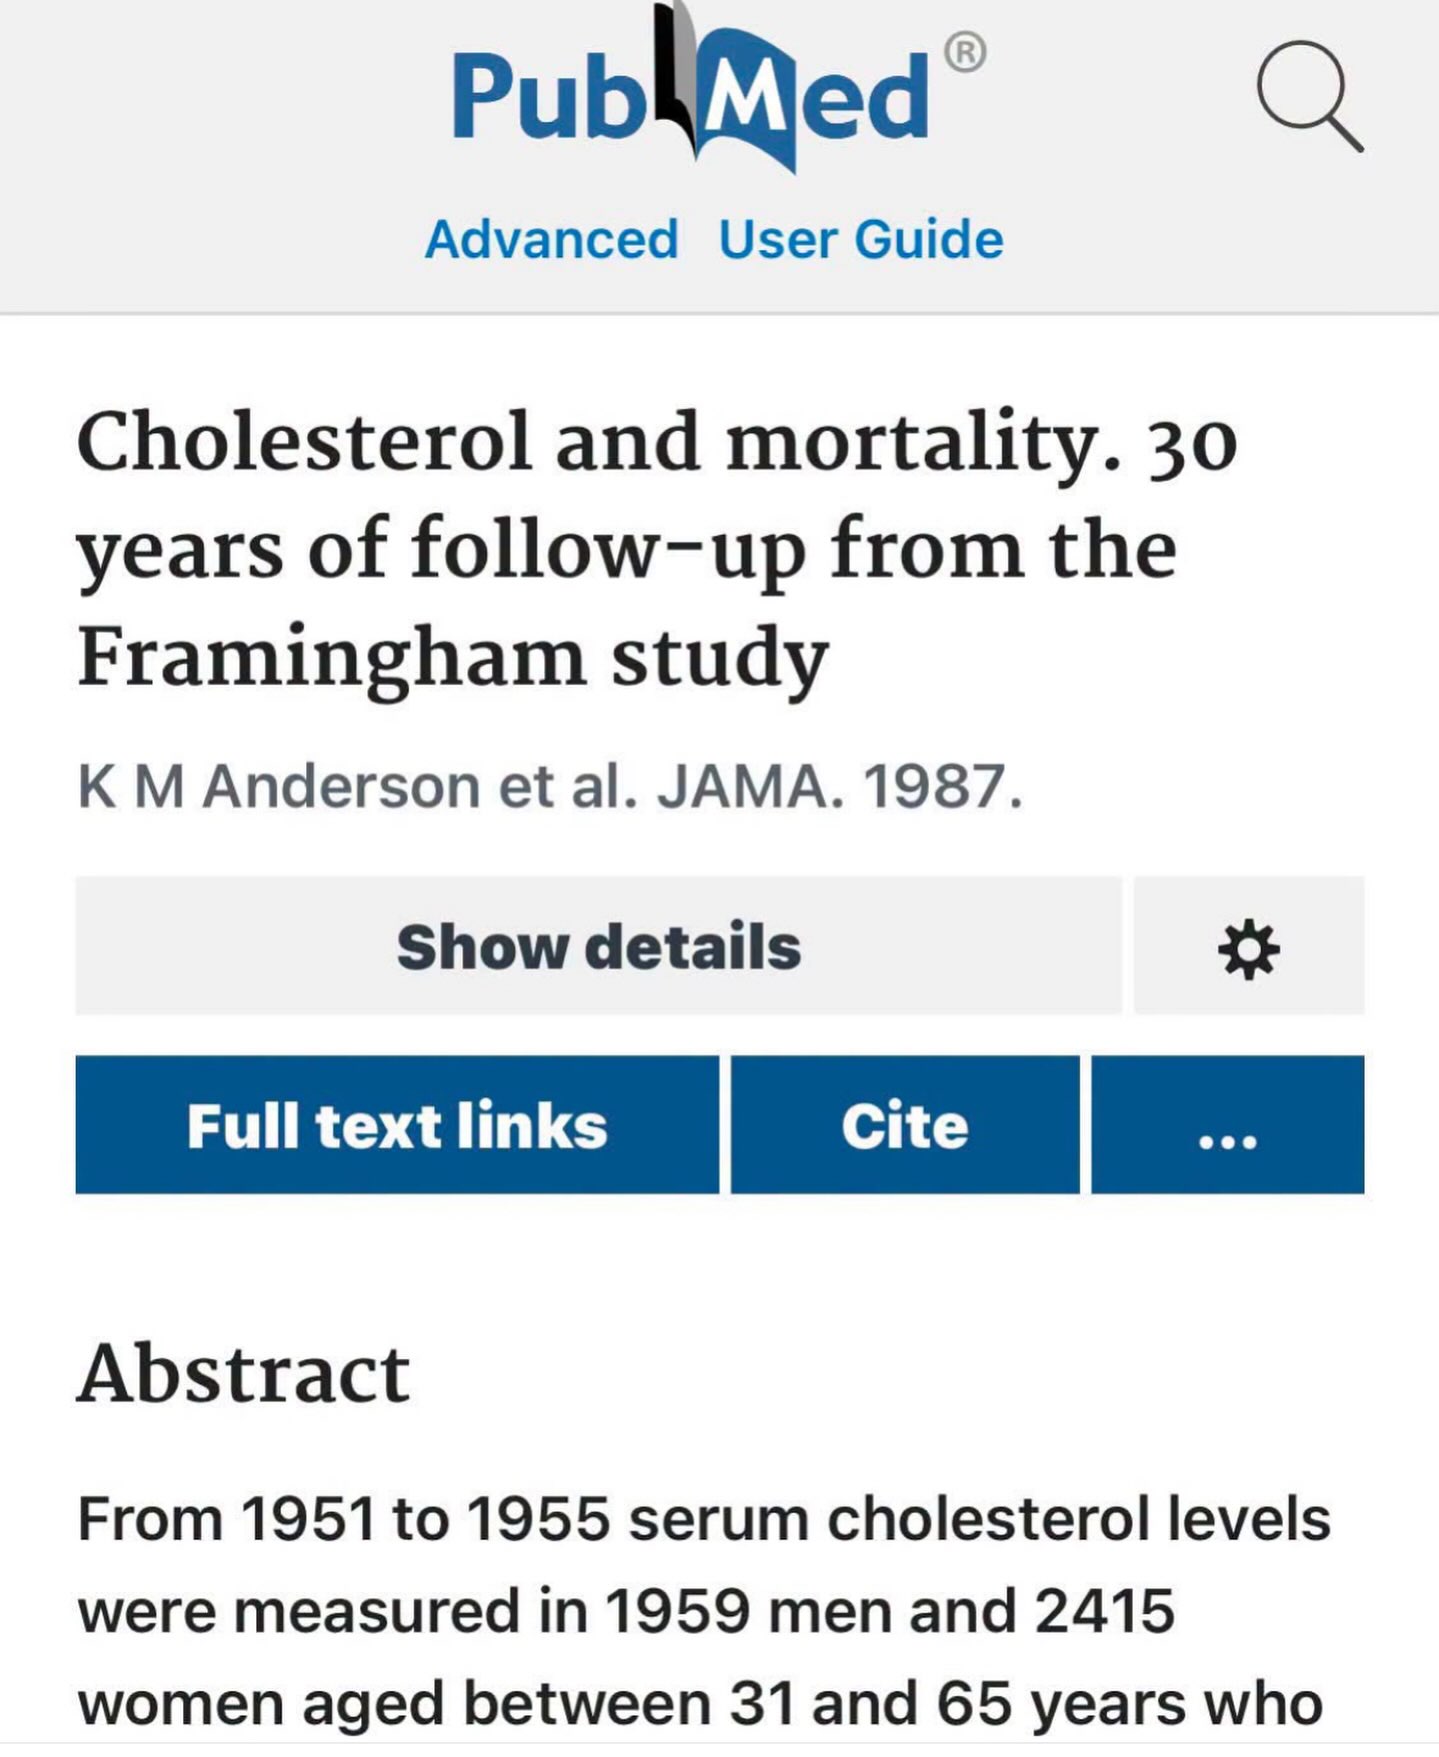Click the '1959 men and 2415' abstract line
The width and height of the screenshot is (1439, 1757).
click(x=889, y=1611)
